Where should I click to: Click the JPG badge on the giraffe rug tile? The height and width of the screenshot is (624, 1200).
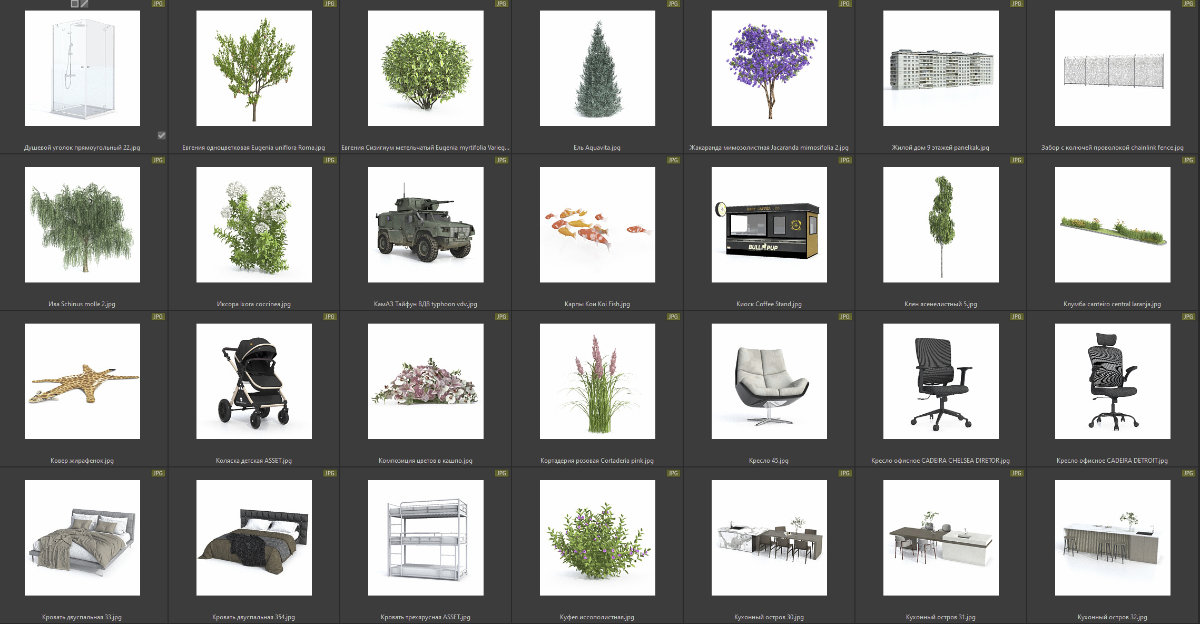[x=157, y=317]
